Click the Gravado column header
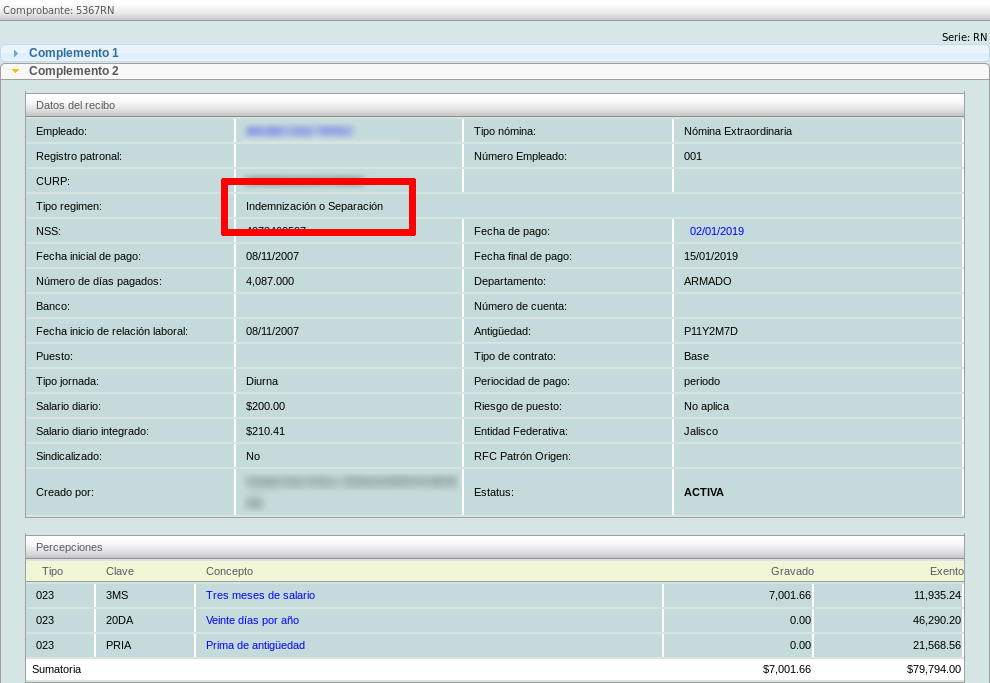 791,571
